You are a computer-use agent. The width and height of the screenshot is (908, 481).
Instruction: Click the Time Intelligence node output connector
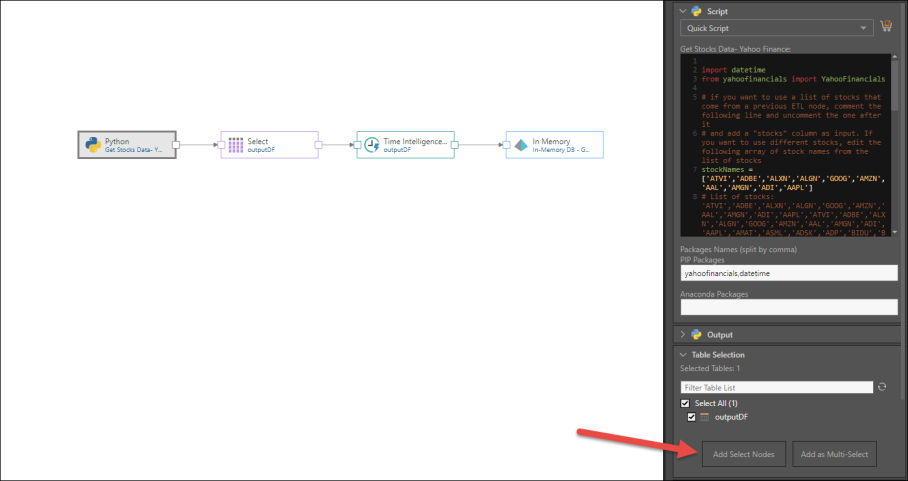coord(455,145)
